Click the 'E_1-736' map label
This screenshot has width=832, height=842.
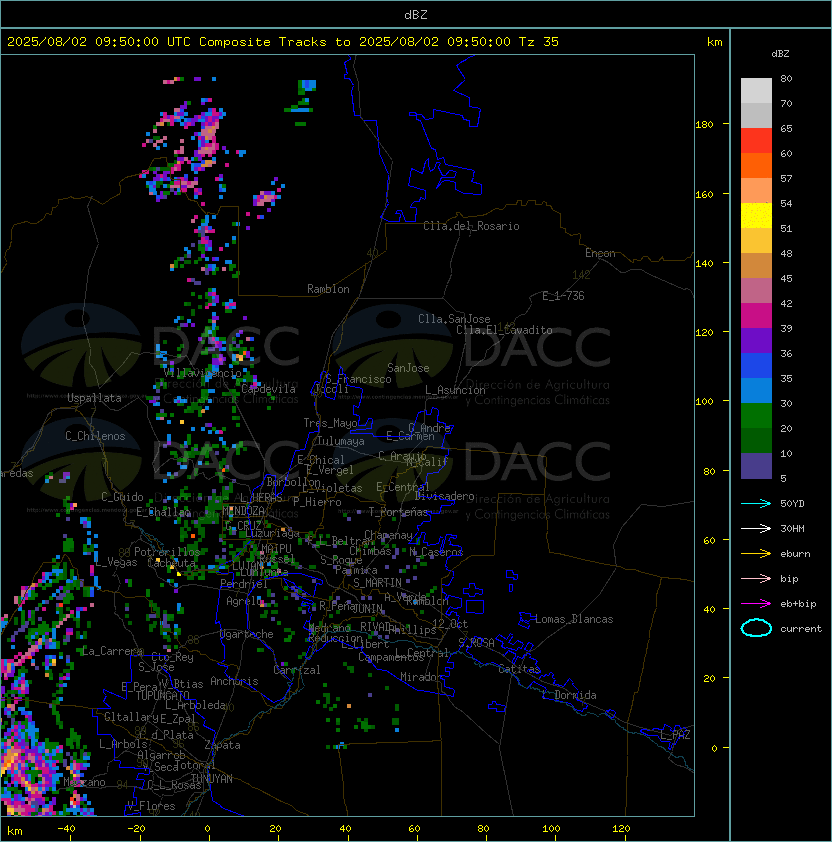563,296
